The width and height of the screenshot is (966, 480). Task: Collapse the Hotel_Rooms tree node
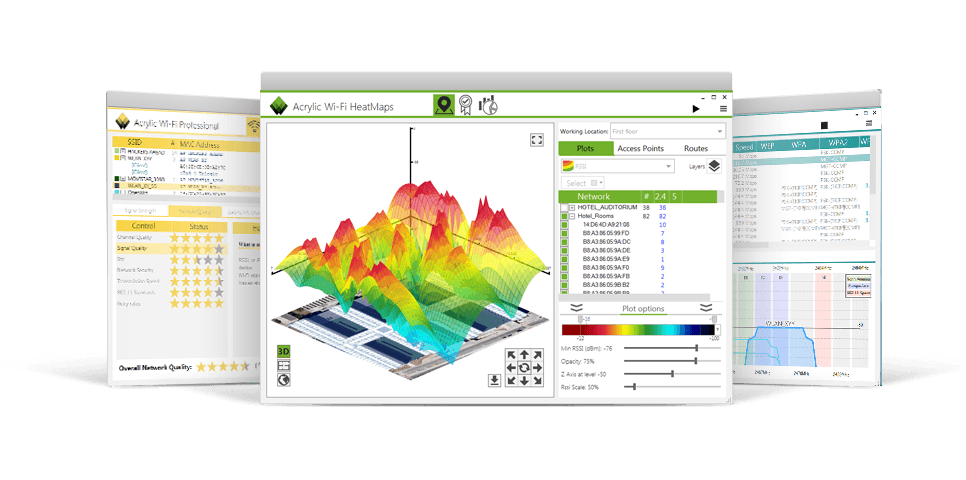572,217
